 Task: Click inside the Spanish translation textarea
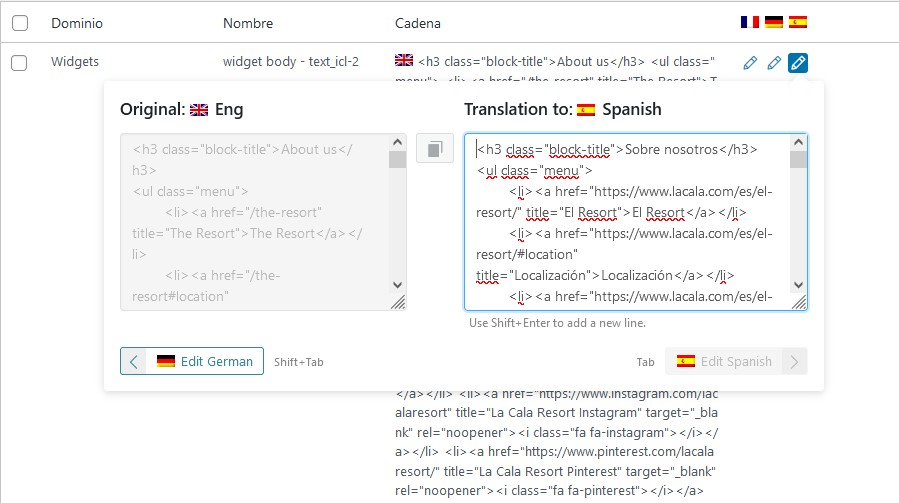click(x=627, y=223)
